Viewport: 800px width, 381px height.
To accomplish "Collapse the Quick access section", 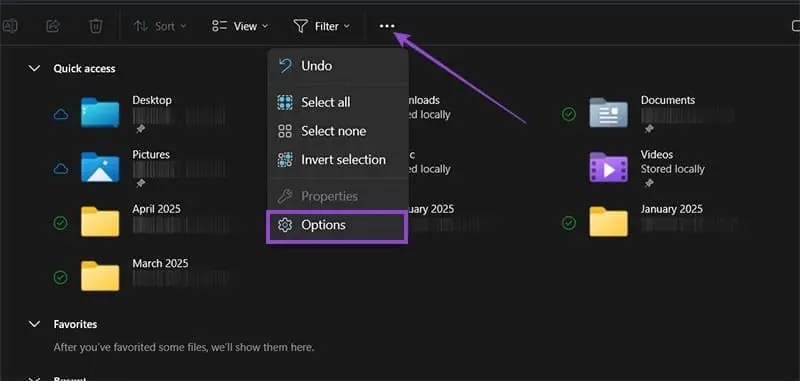I will 34,68.
